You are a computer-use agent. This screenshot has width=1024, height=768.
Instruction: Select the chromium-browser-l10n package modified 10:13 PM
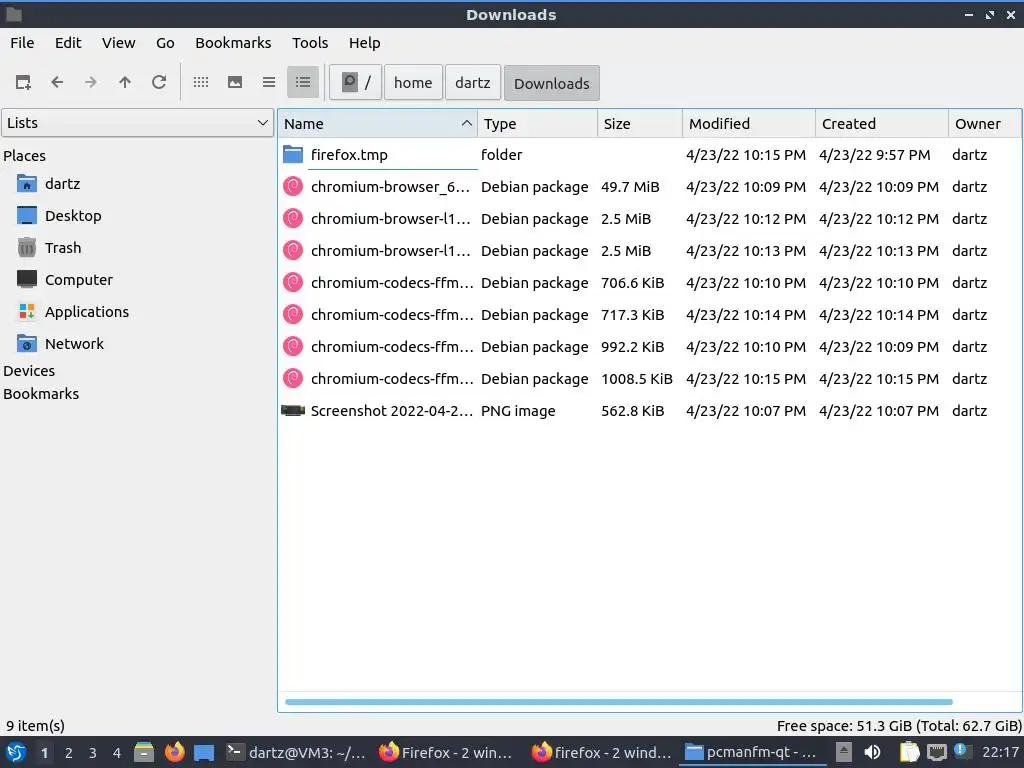[x=391, y=251]
